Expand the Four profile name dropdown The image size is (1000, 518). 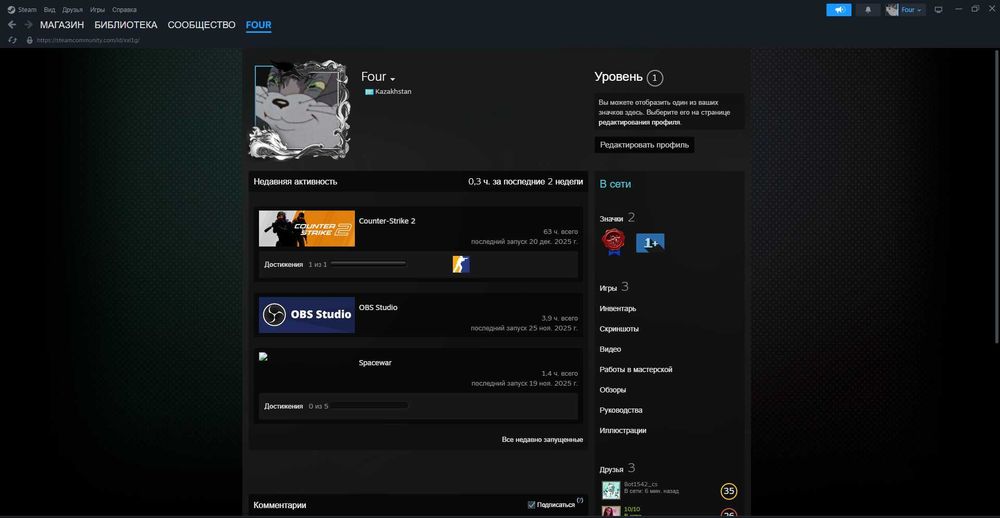point(393,78)
